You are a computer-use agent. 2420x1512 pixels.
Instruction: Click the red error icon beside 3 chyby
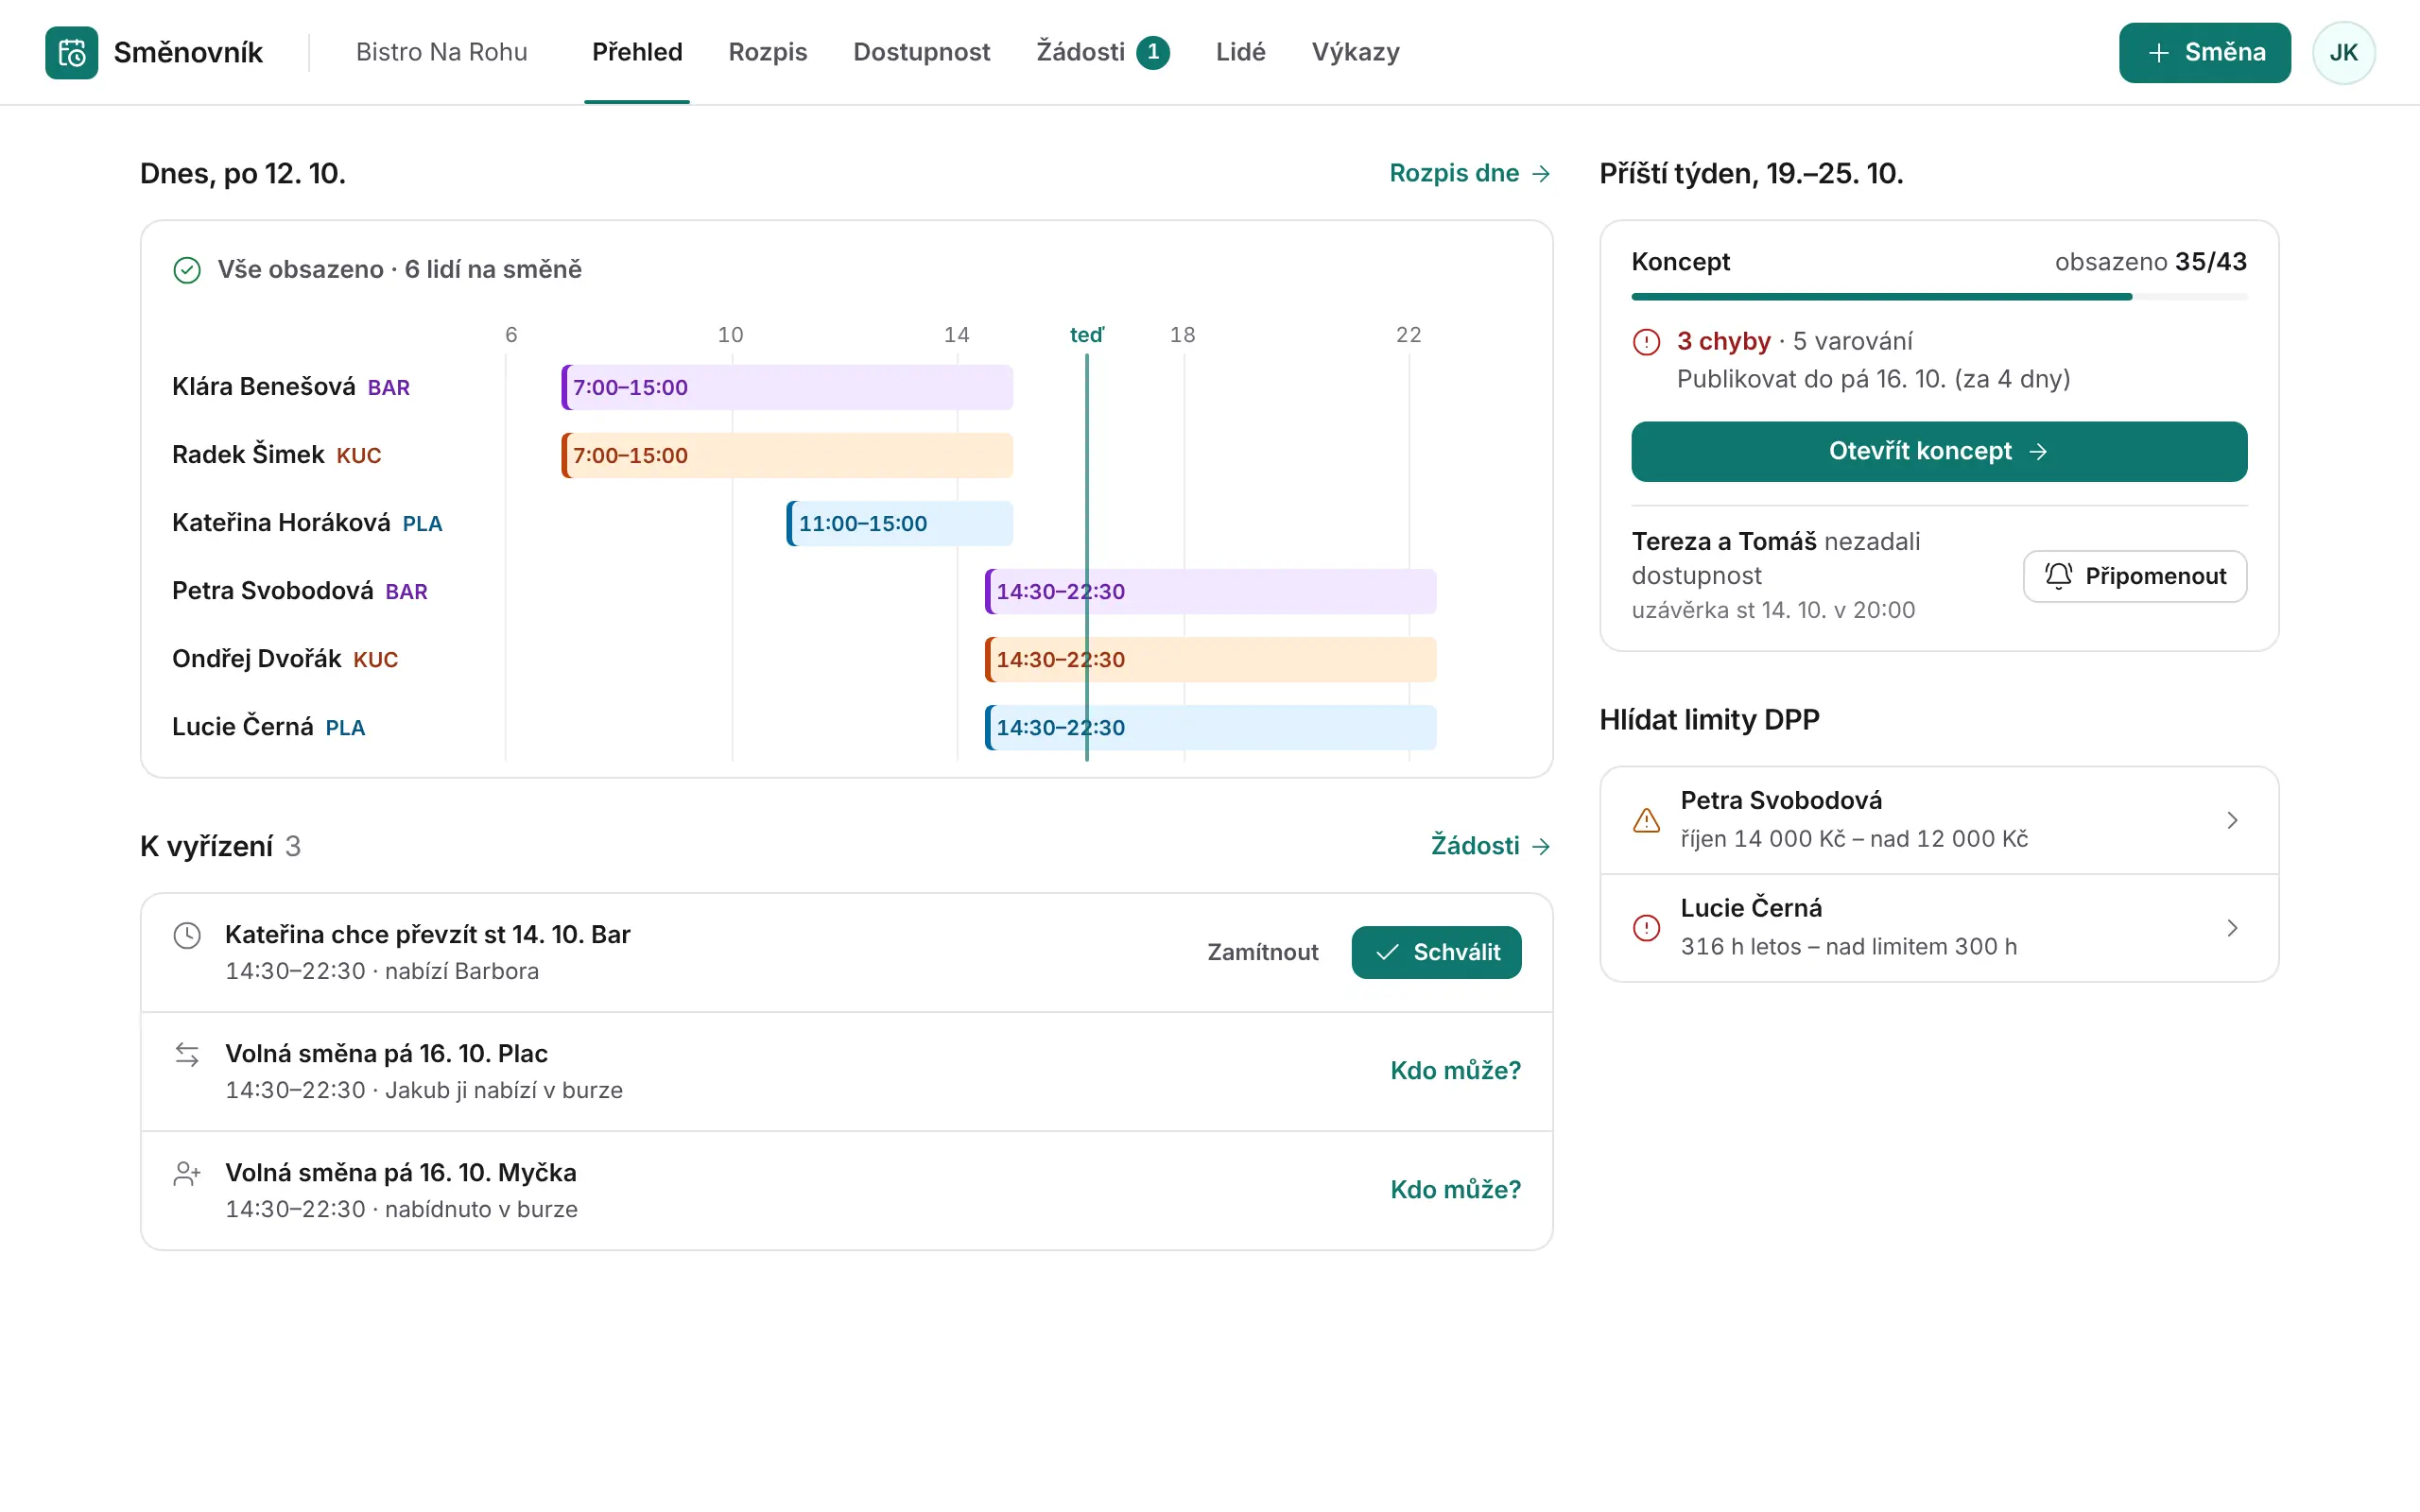click(1646, 342)
